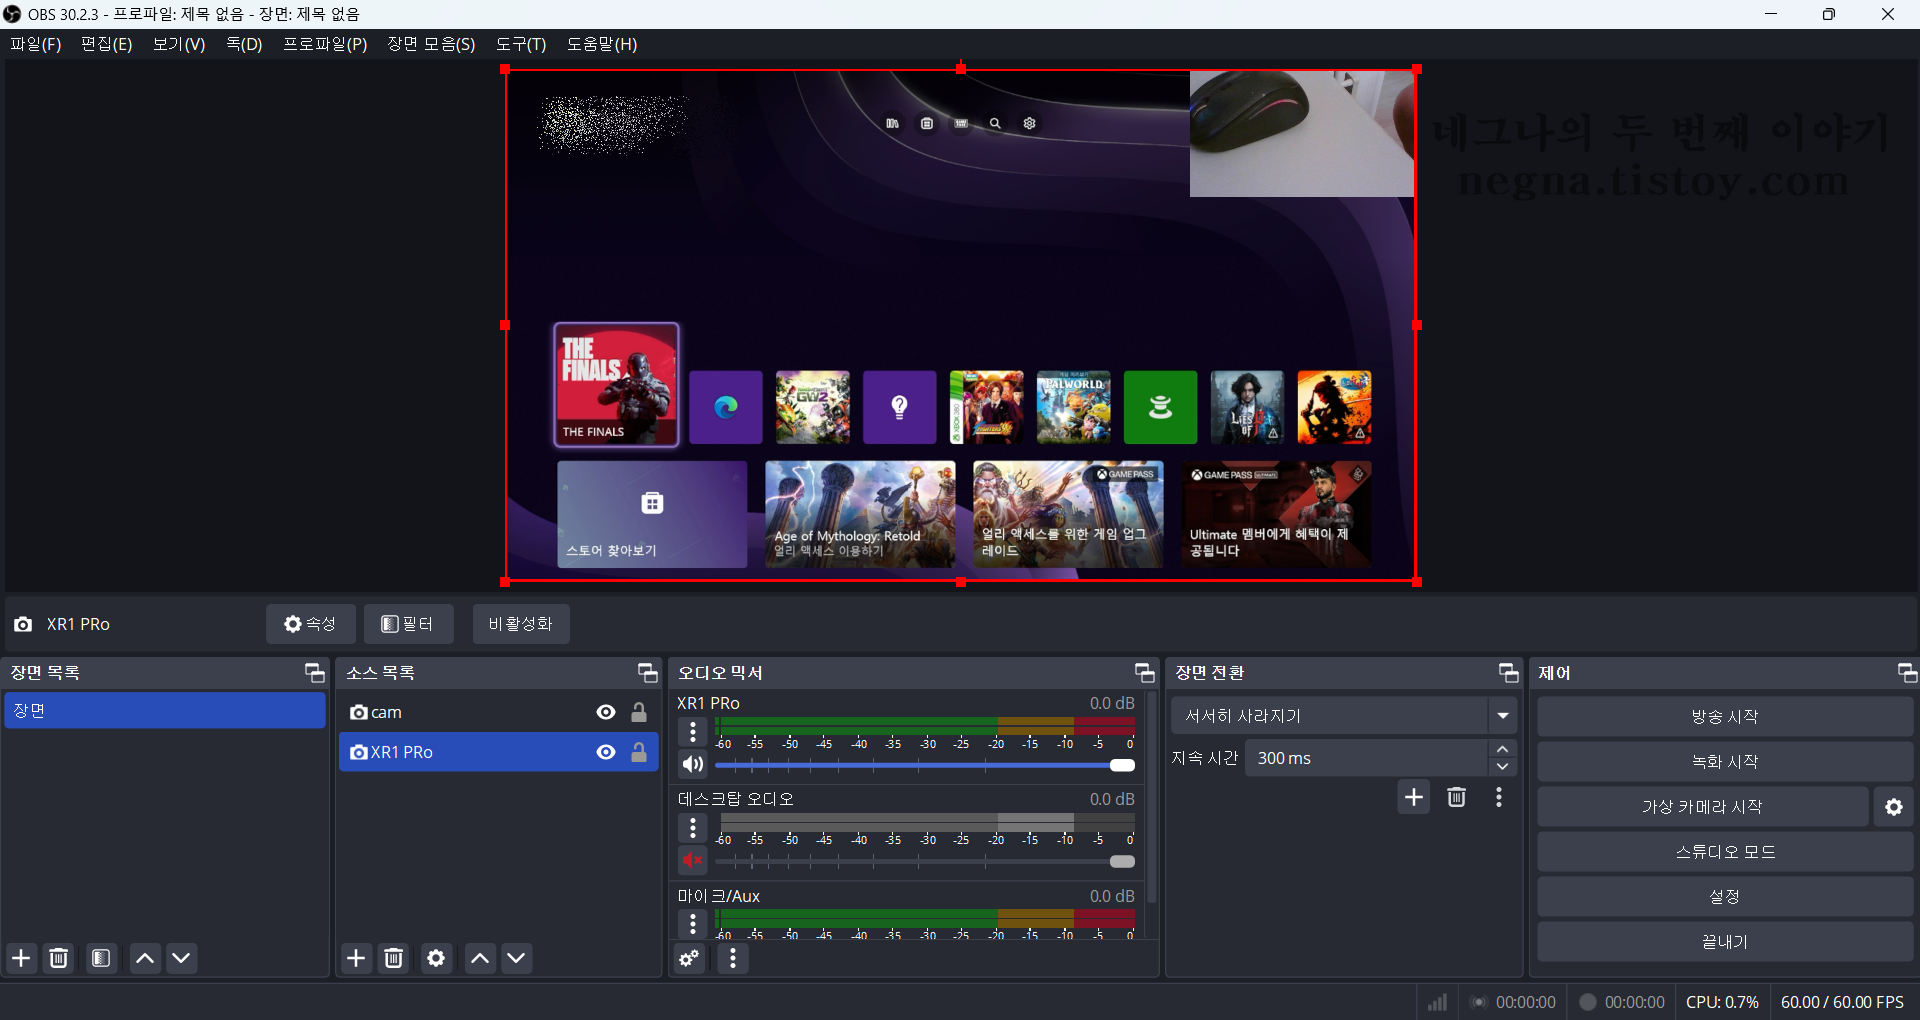Click CPU: 0.7% status text

point(1722,1002)
